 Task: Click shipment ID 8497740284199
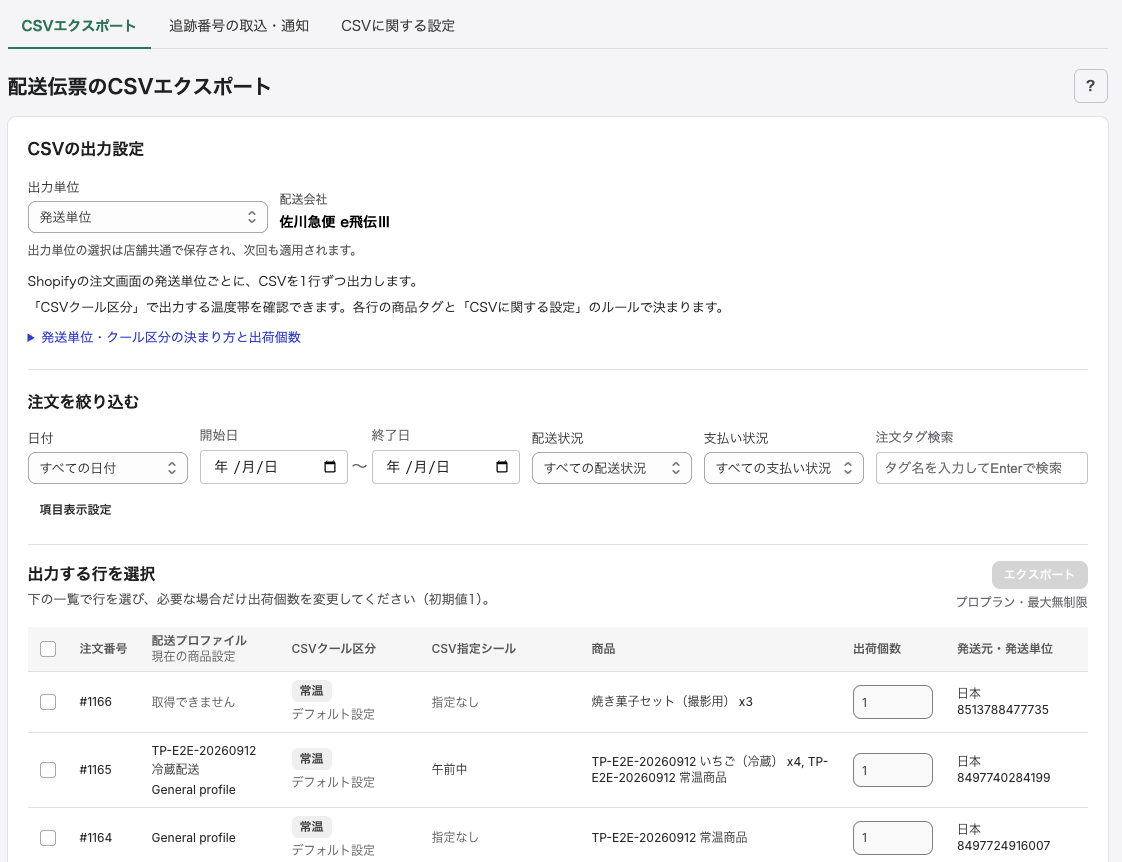pos(1003,778)
